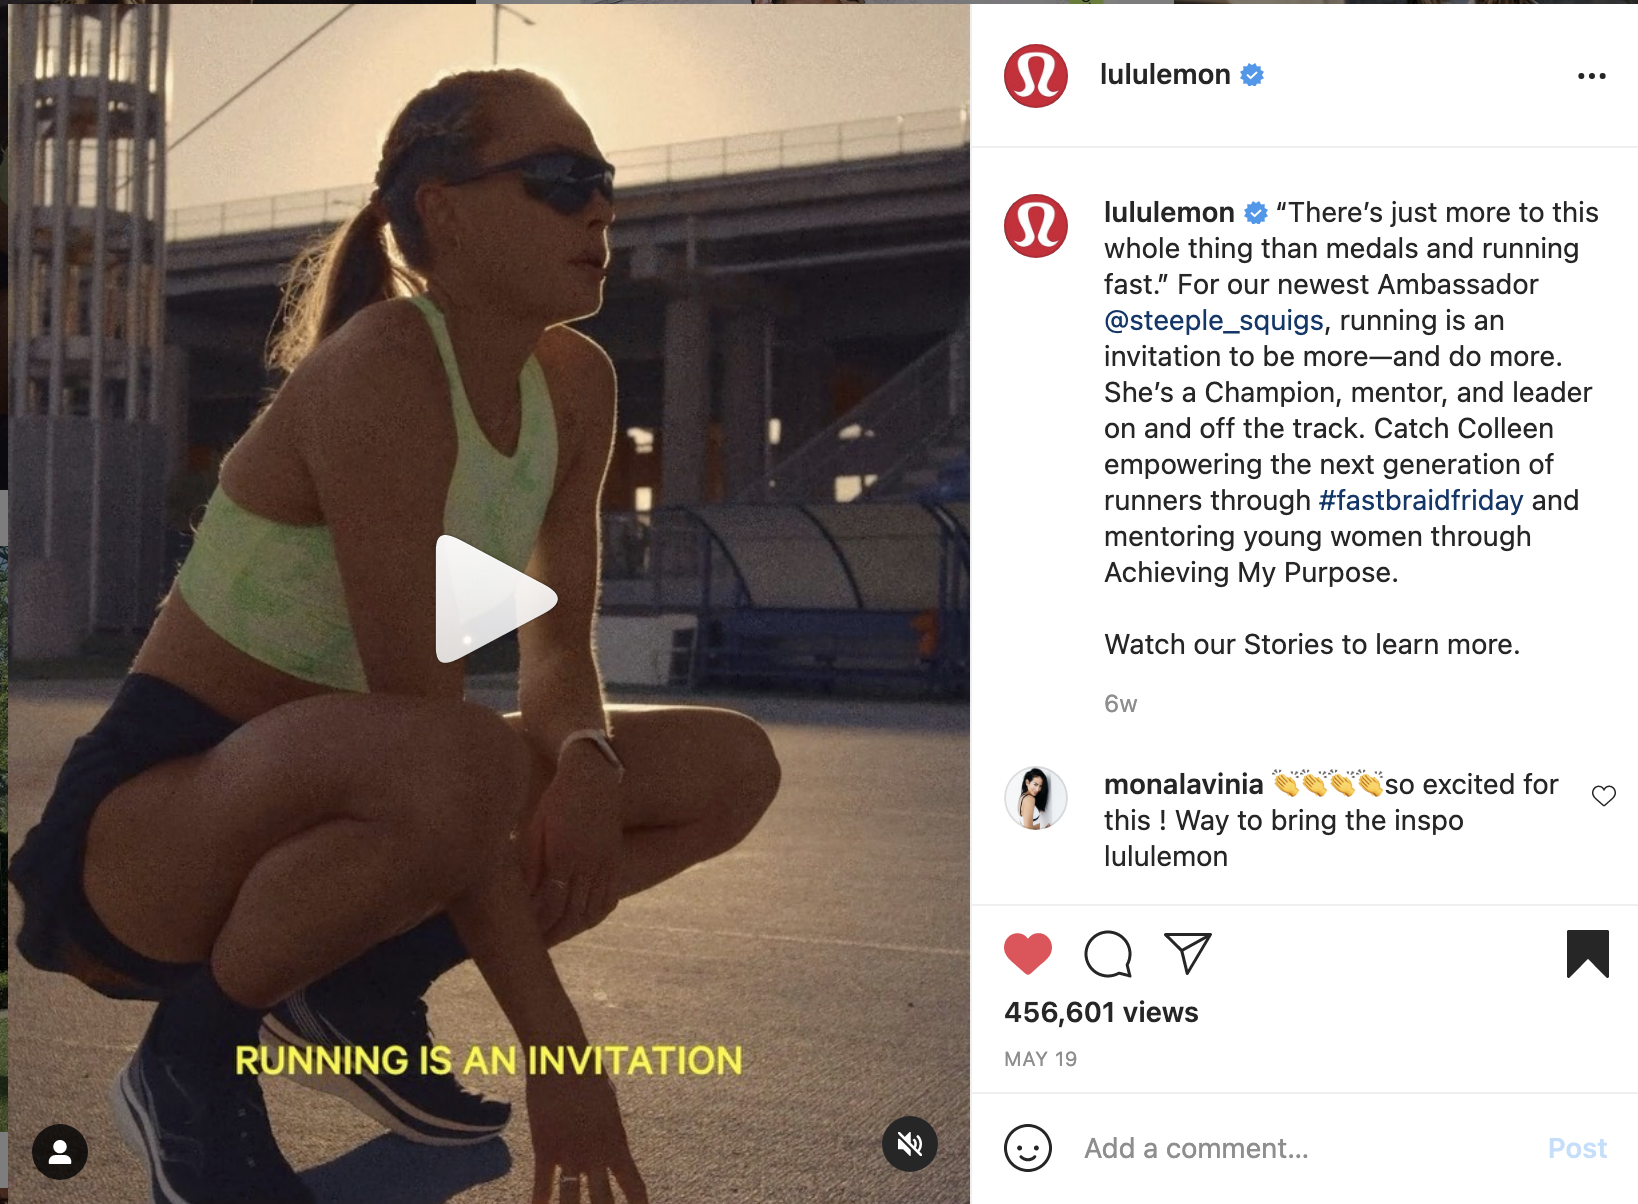Like monalavinia's comment heart
Viewport: 1638px width, 1204px height.
pyautogui.click(x=1604, y=796)
